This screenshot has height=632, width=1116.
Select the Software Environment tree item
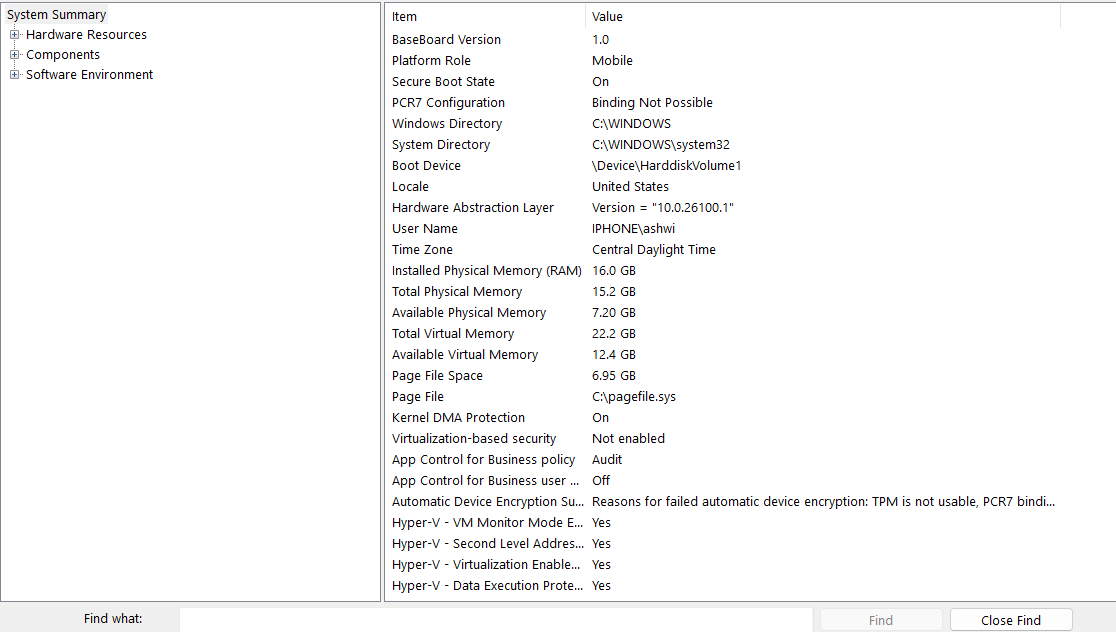(89, 74)
